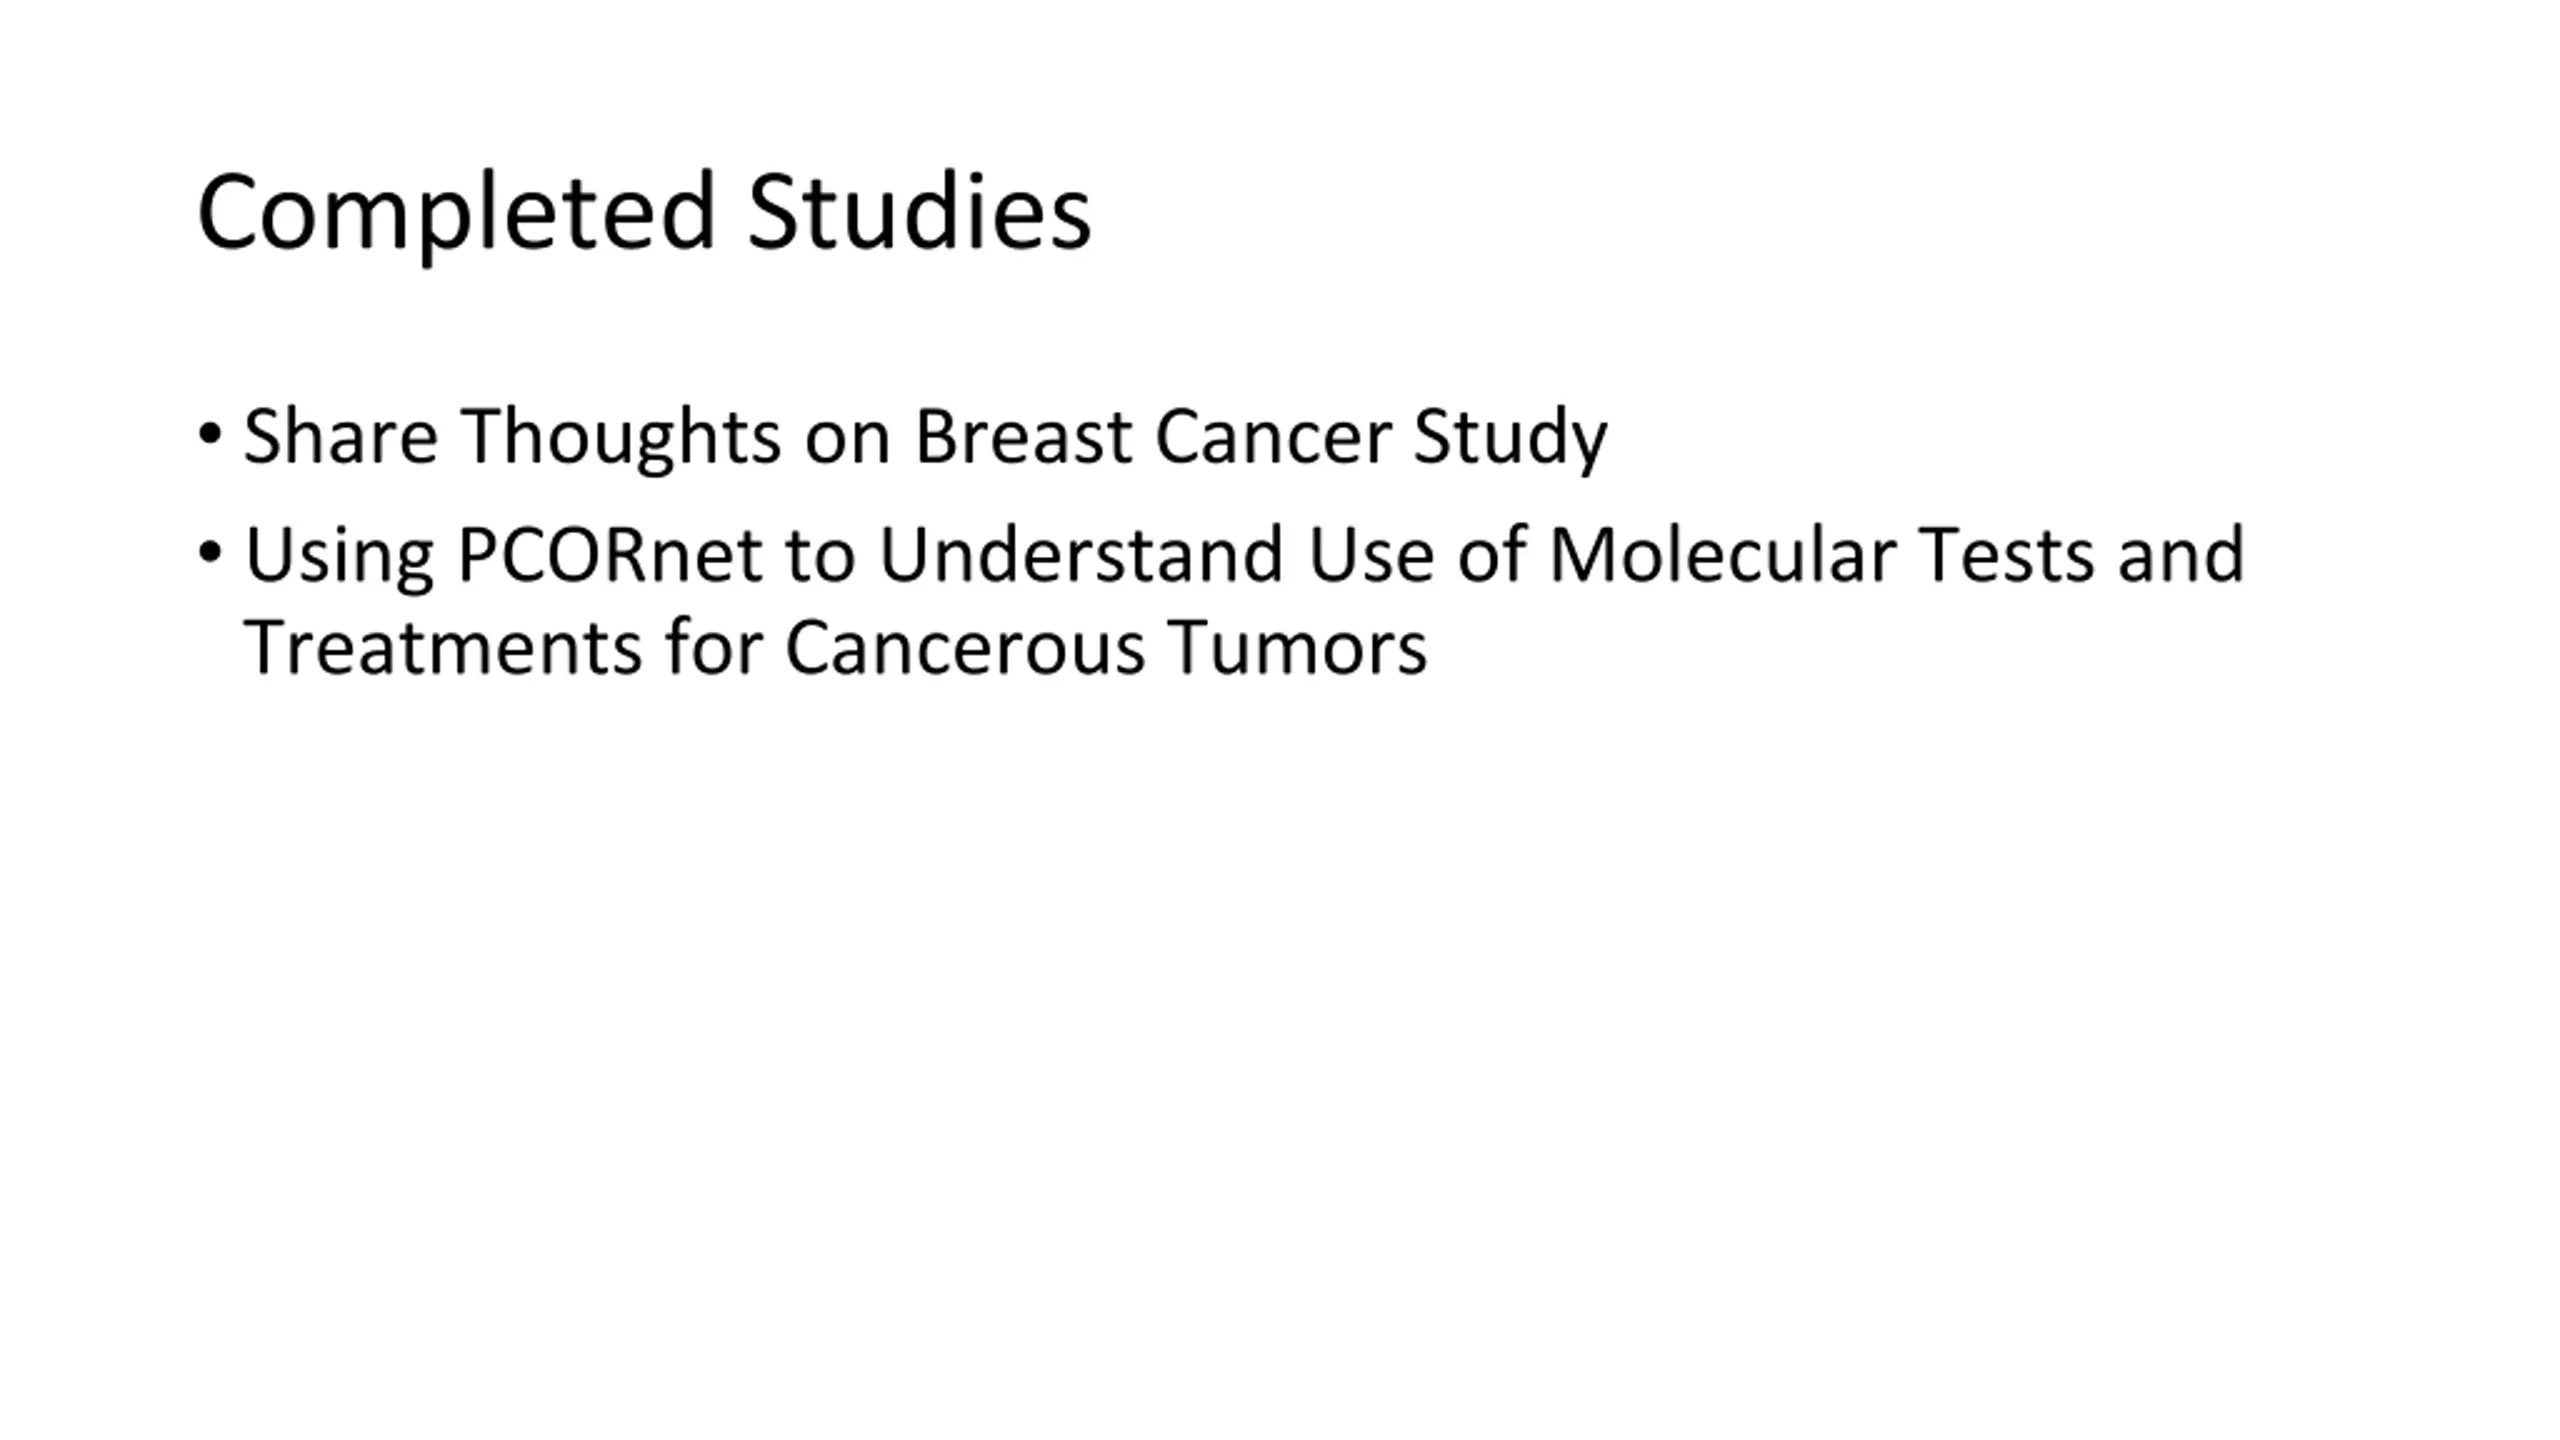2560x1440 pixels.
Task: Click the word PCORnet in the second bullet
Action: [x=610, y=554]
